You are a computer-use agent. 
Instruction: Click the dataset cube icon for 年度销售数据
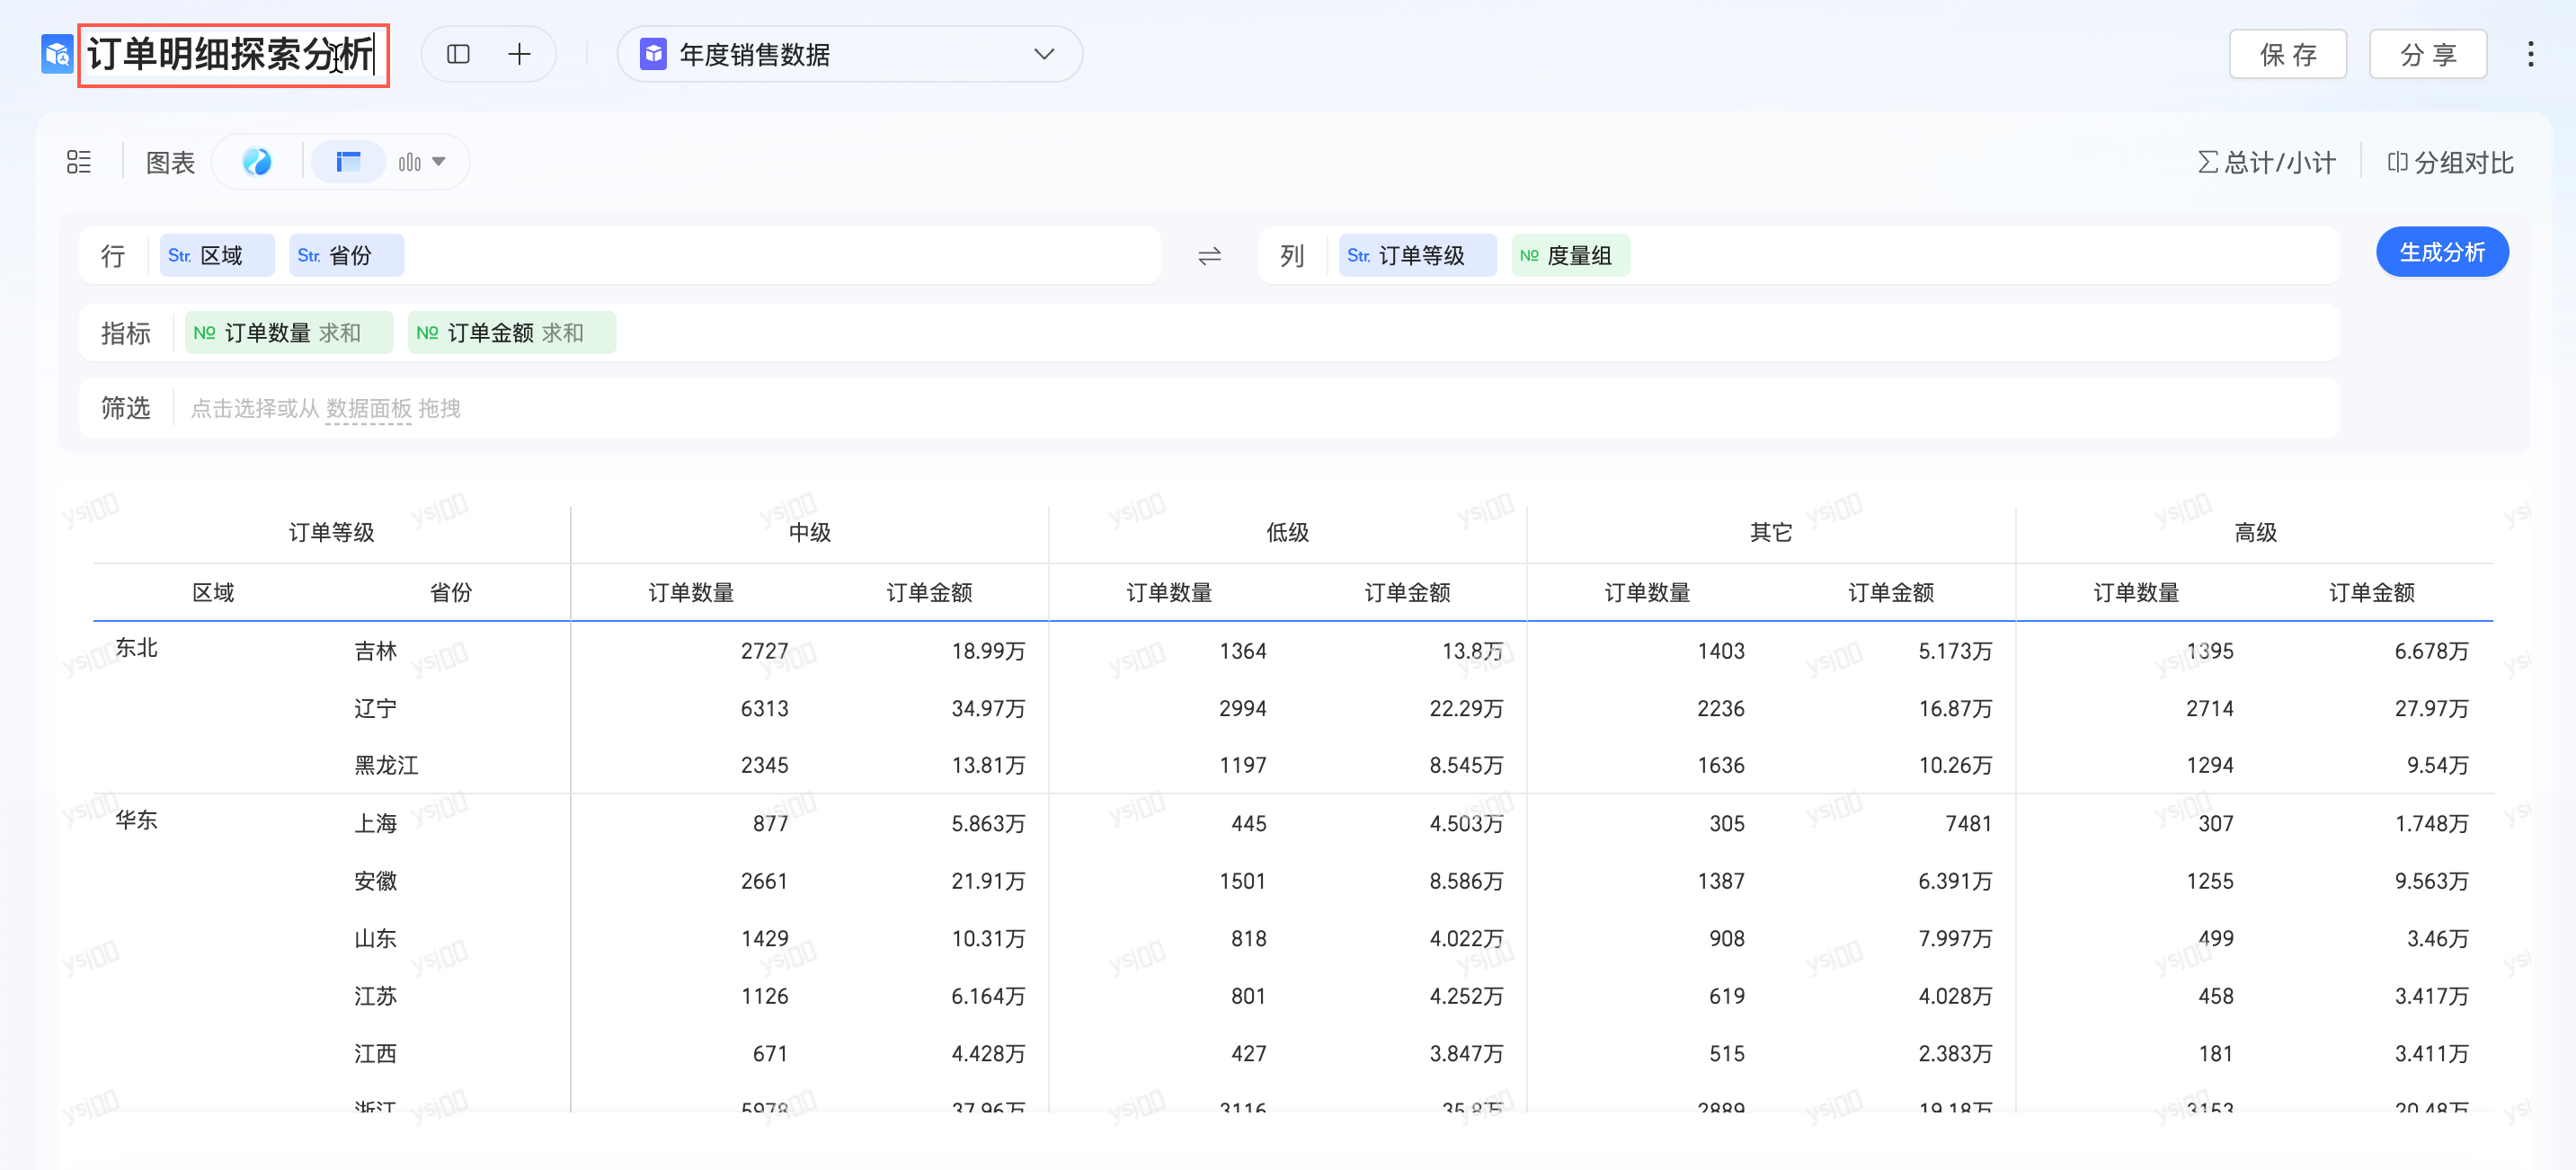[x=654, y=54]
